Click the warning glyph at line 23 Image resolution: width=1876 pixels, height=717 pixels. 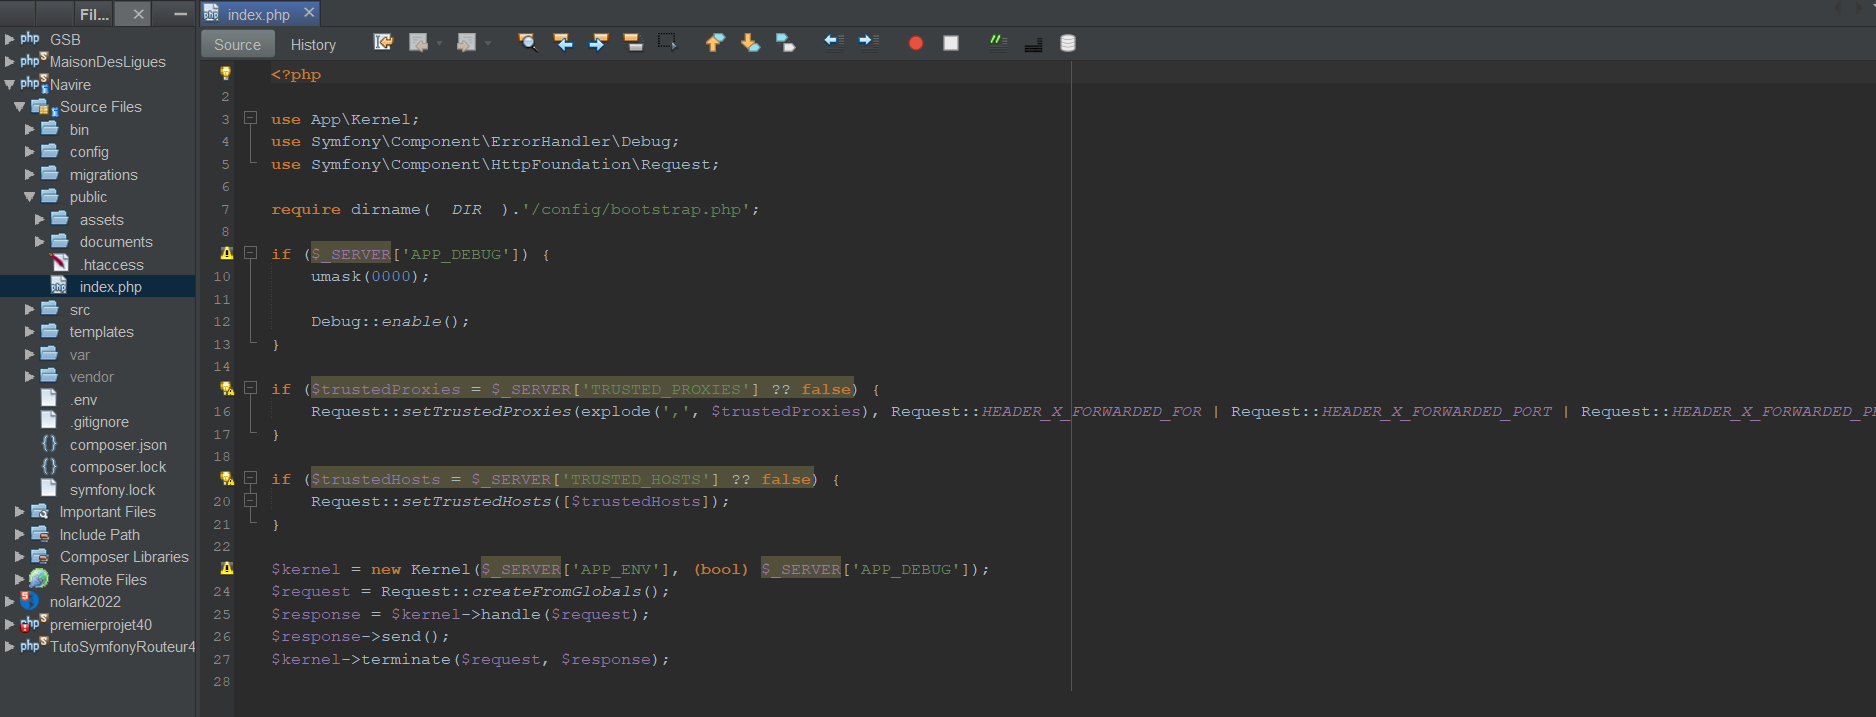pos(227,568)
